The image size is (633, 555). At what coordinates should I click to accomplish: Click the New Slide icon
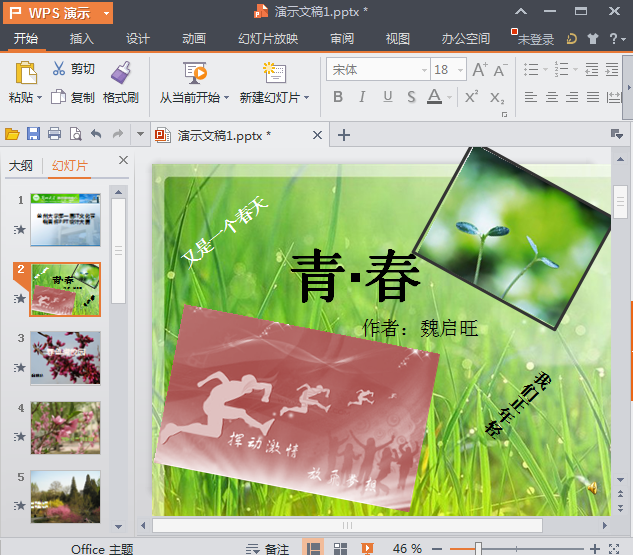click(275, 73)
